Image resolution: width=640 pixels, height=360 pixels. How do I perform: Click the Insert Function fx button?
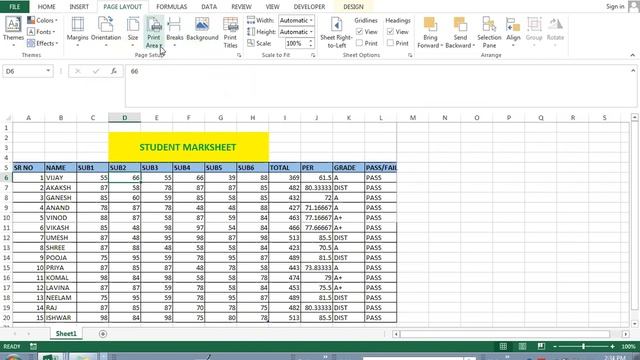pos(113,71)
